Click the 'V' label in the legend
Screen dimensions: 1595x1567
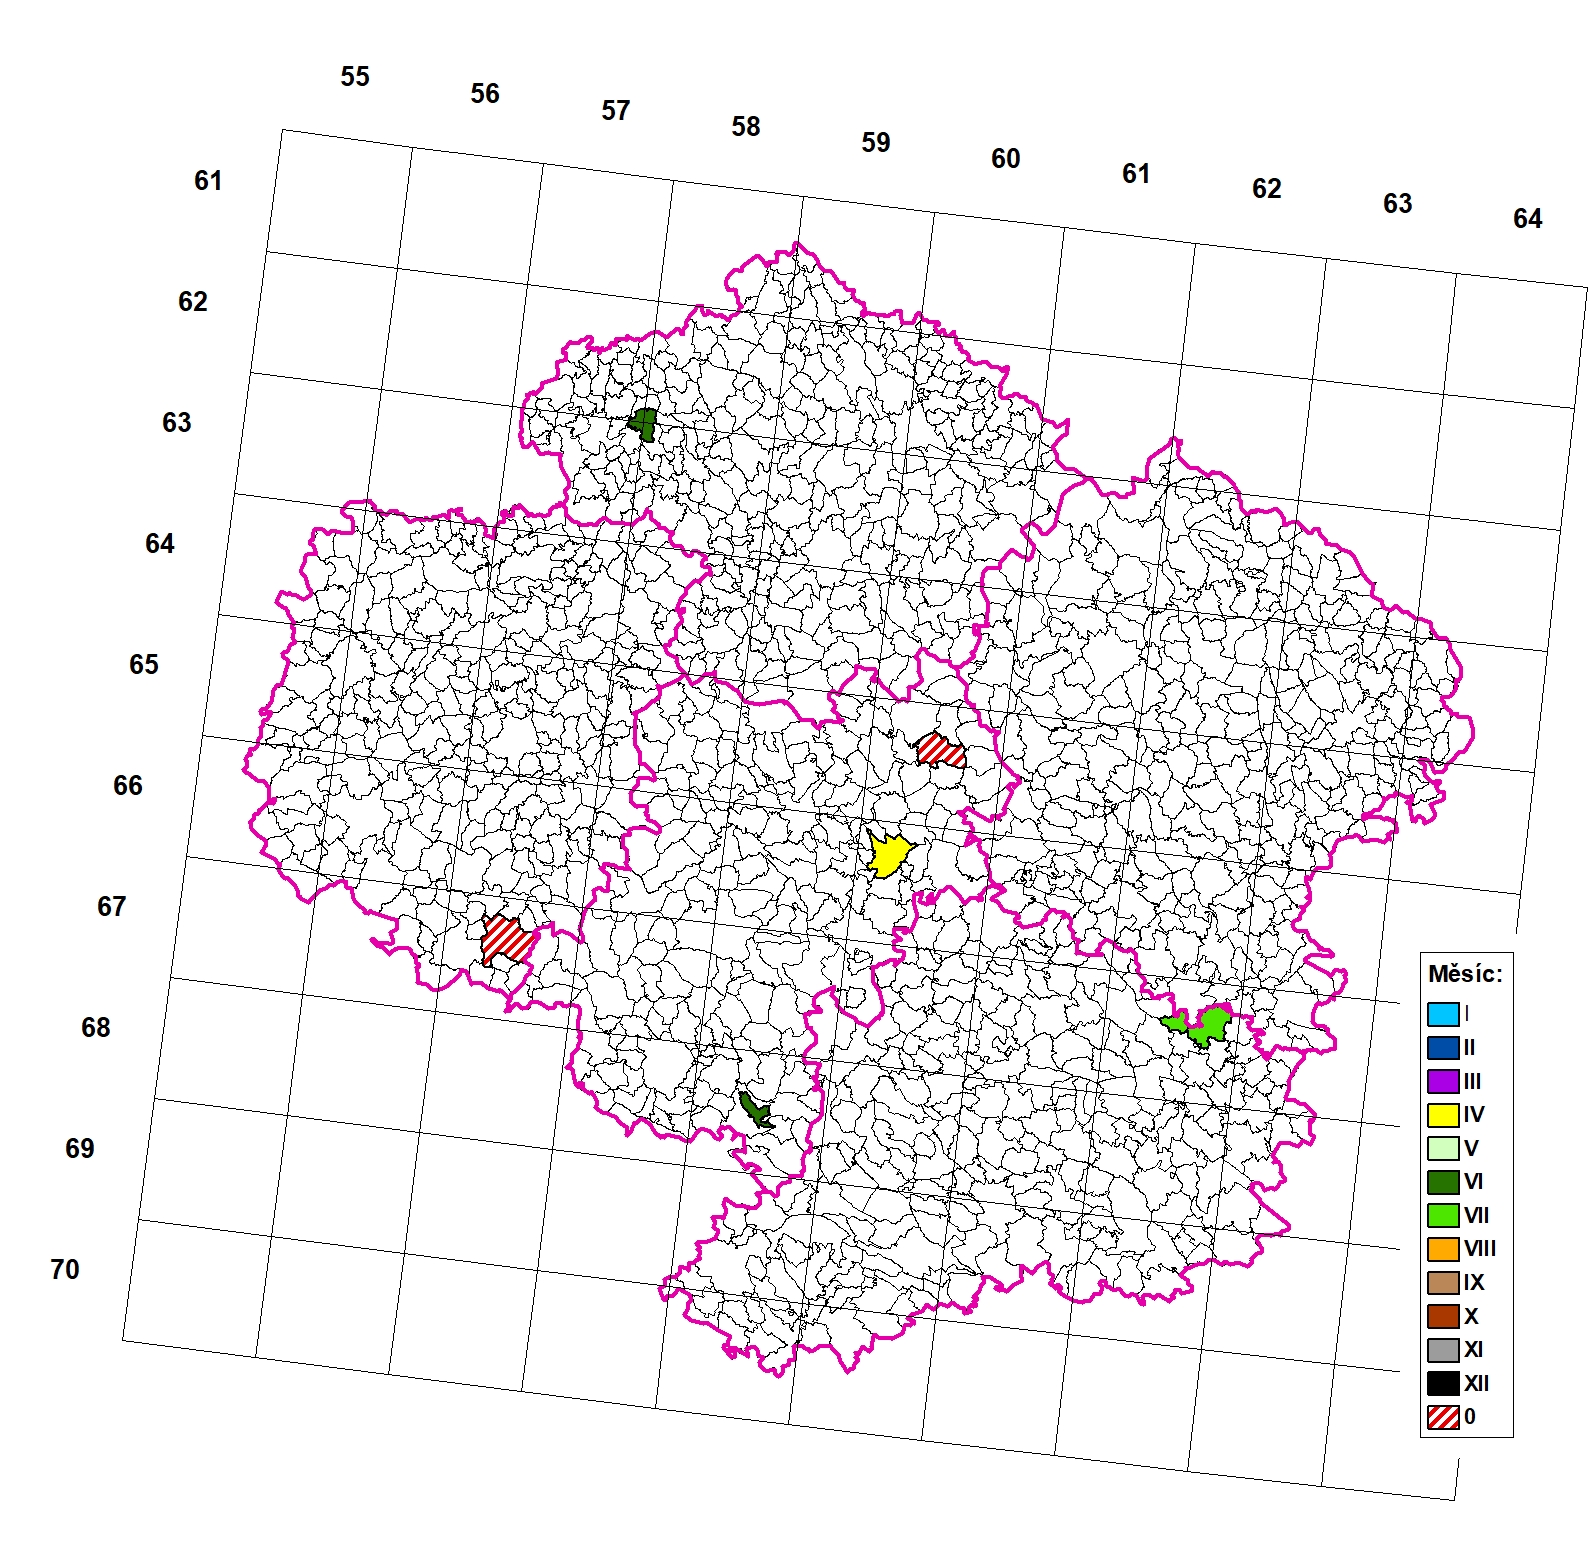[x=1471, y=1148]
